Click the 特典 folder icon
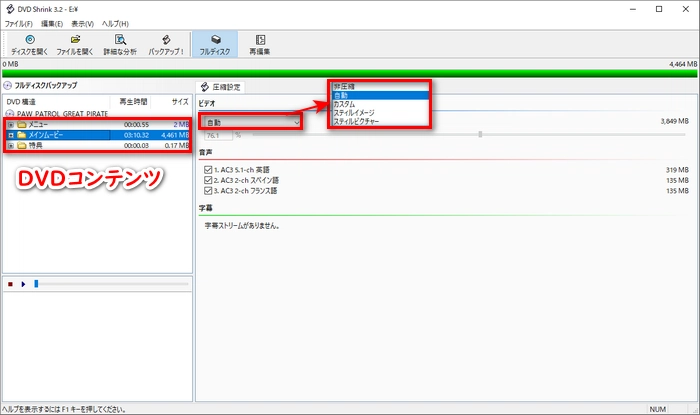Viewport: 700px width, 415px height. pyautogui.click(x=21, y=145)
